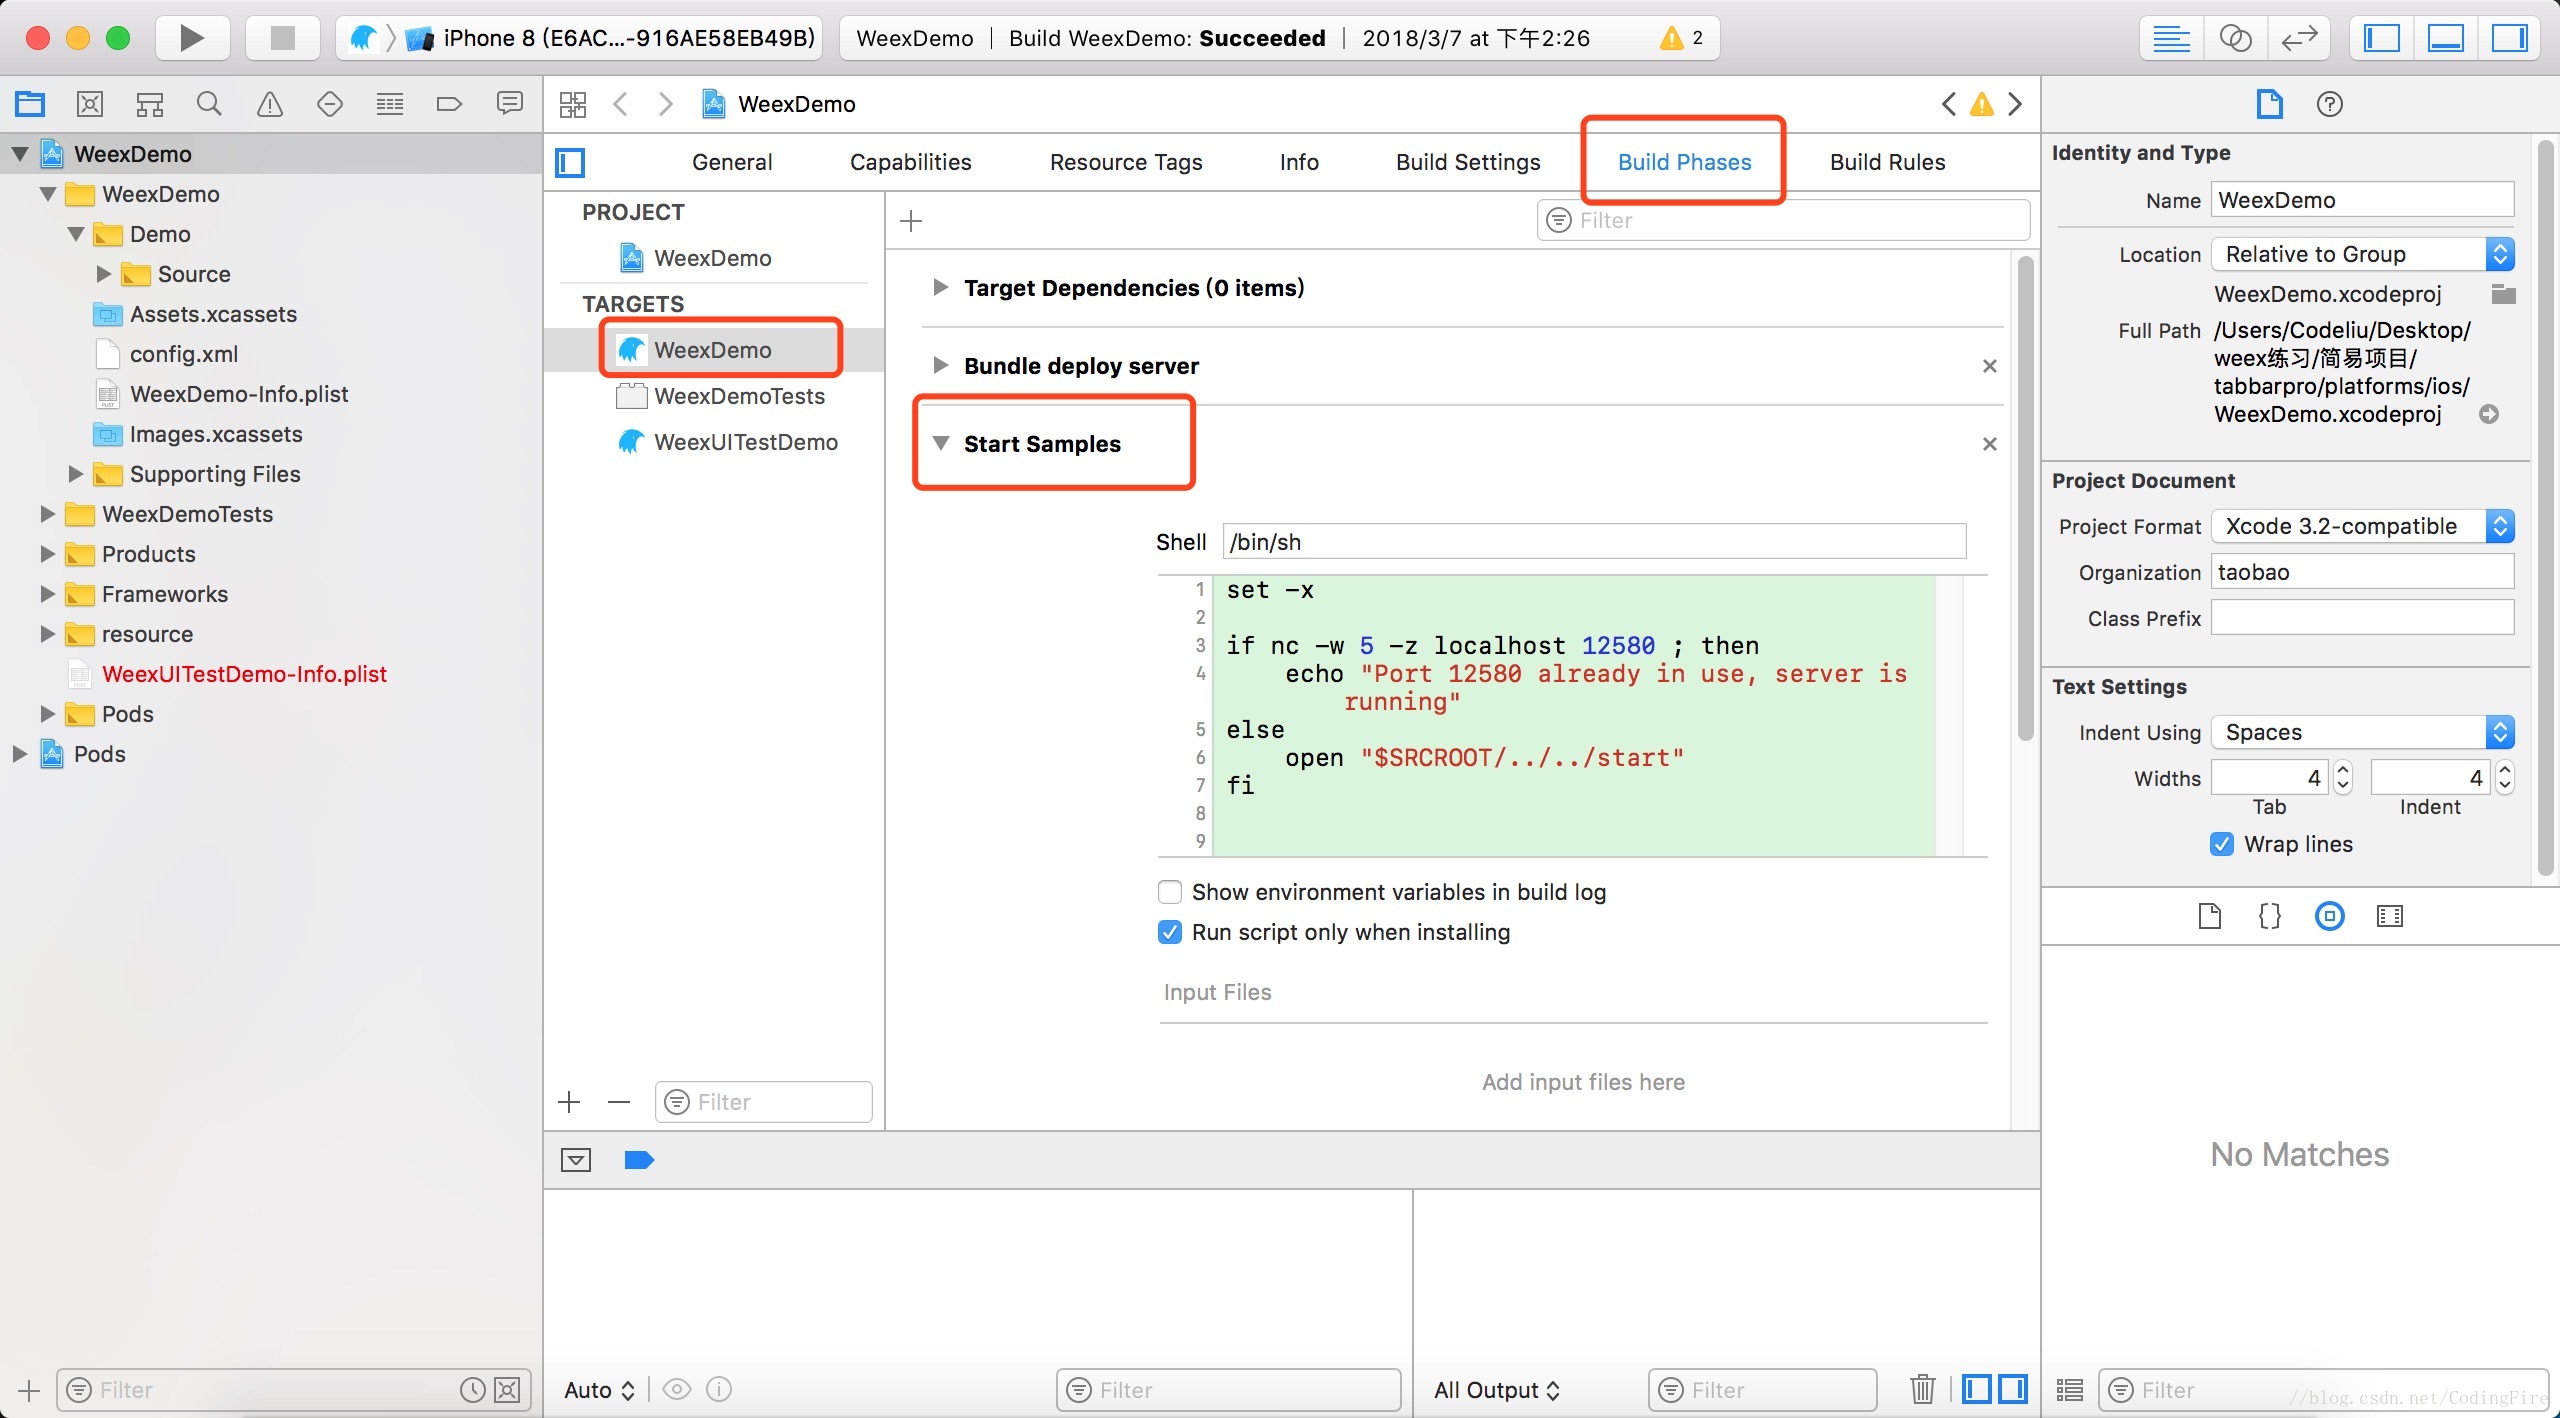The width and height of the screenshot is (2560, 1418).
Task: Click the Shell path input field
Action: point(1594,542)
